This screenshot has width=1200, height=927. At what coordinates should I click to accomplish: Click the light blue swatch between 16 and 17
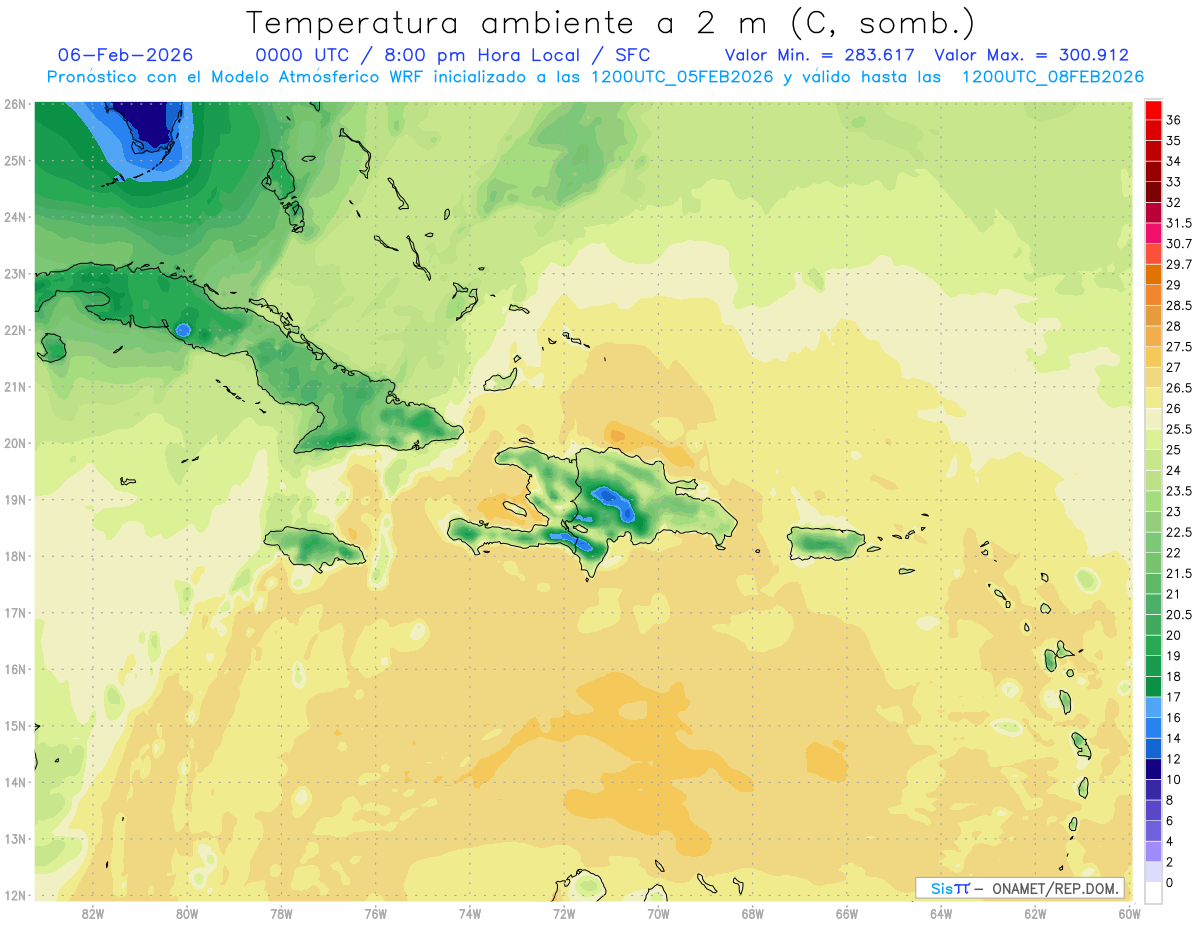(1153, 707)
